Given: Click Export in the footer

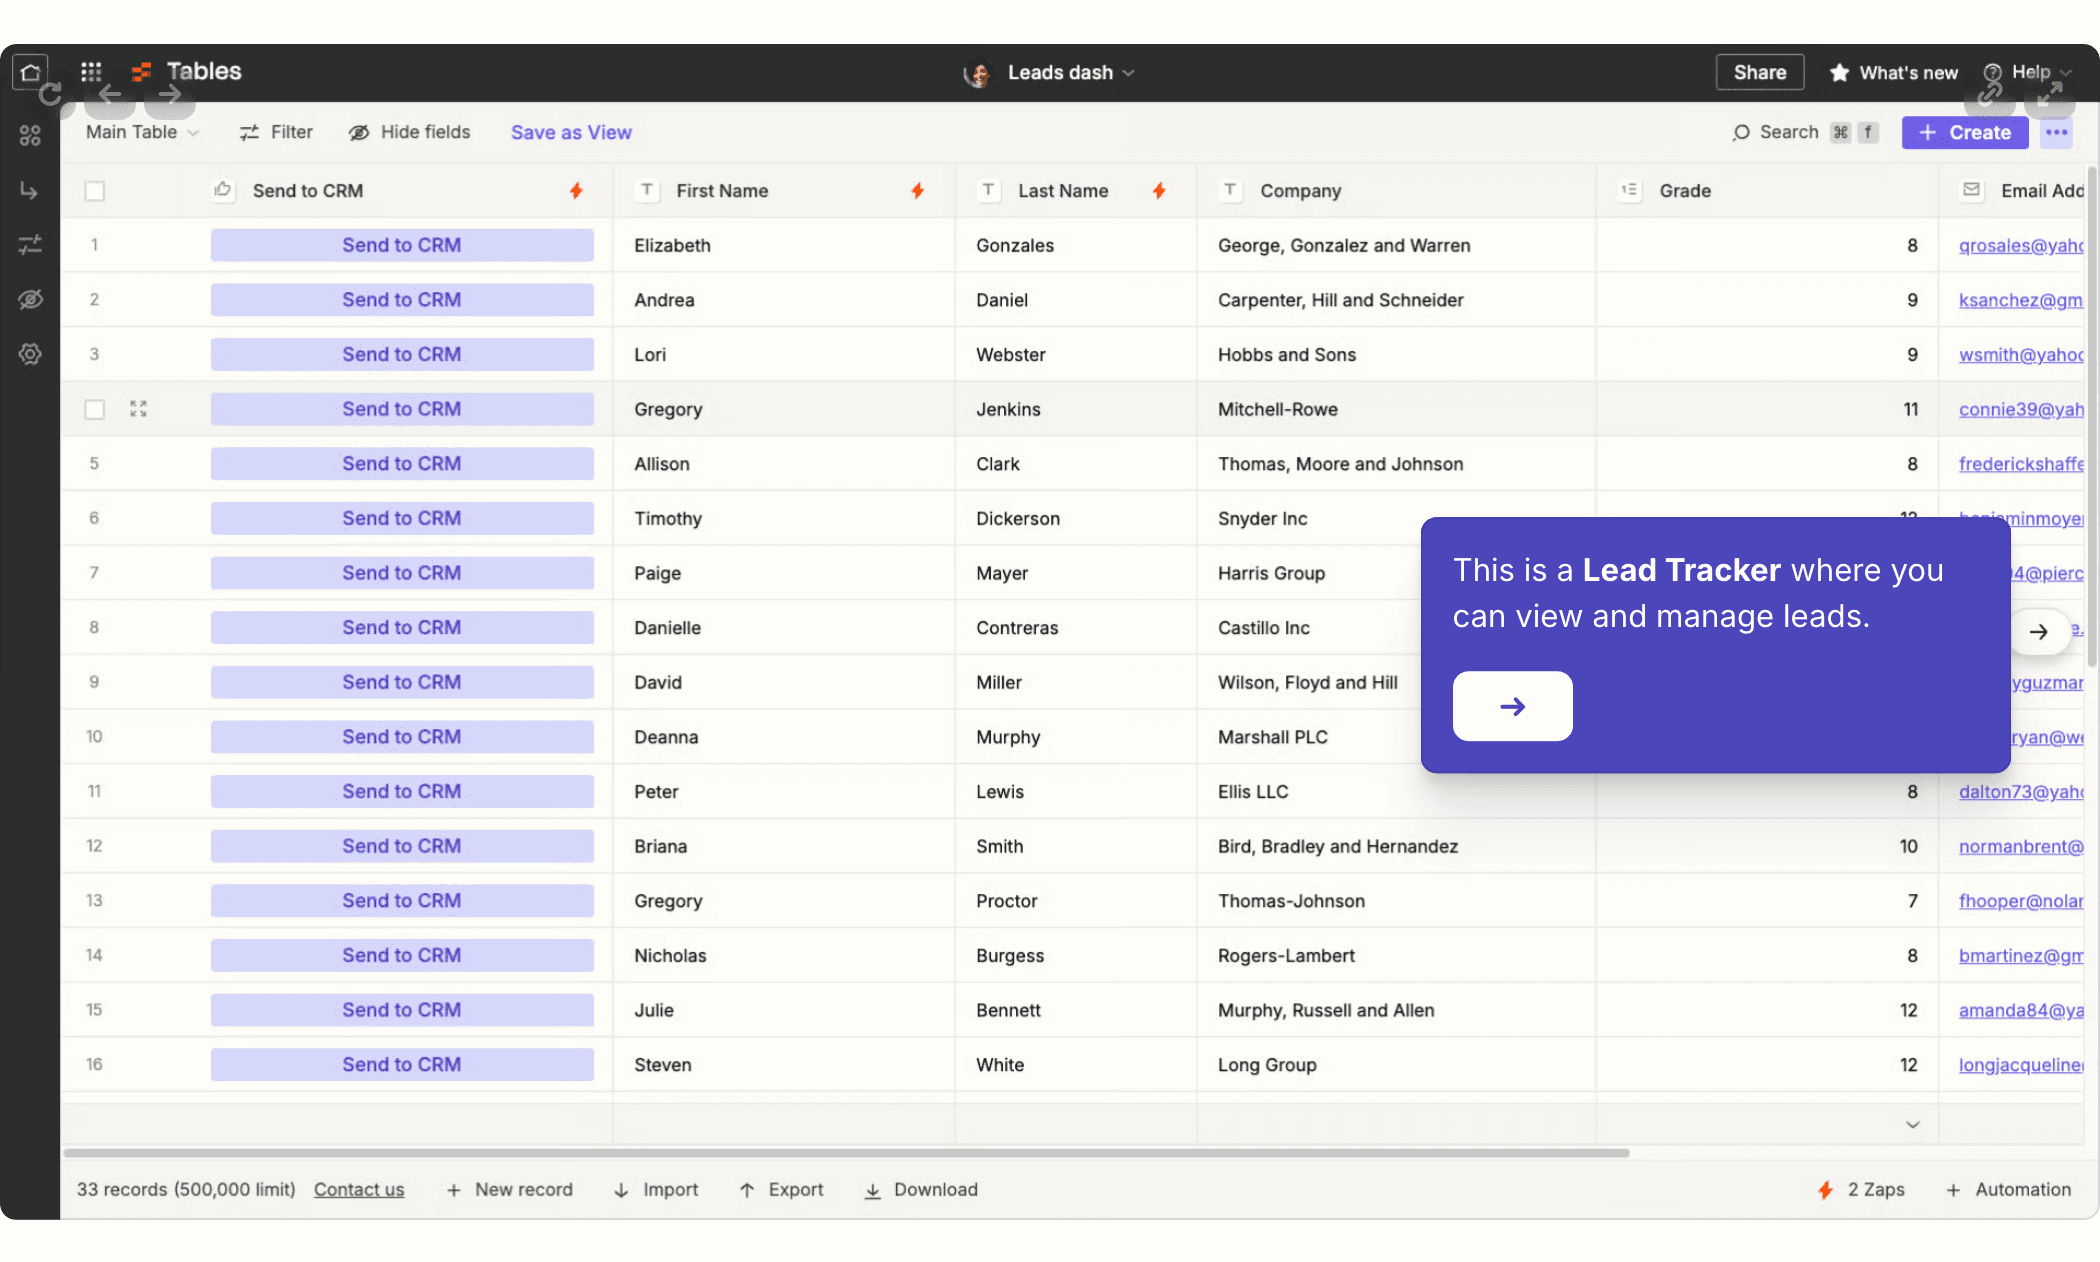Looking at the screenshot, I should [x=781, y=1189].
